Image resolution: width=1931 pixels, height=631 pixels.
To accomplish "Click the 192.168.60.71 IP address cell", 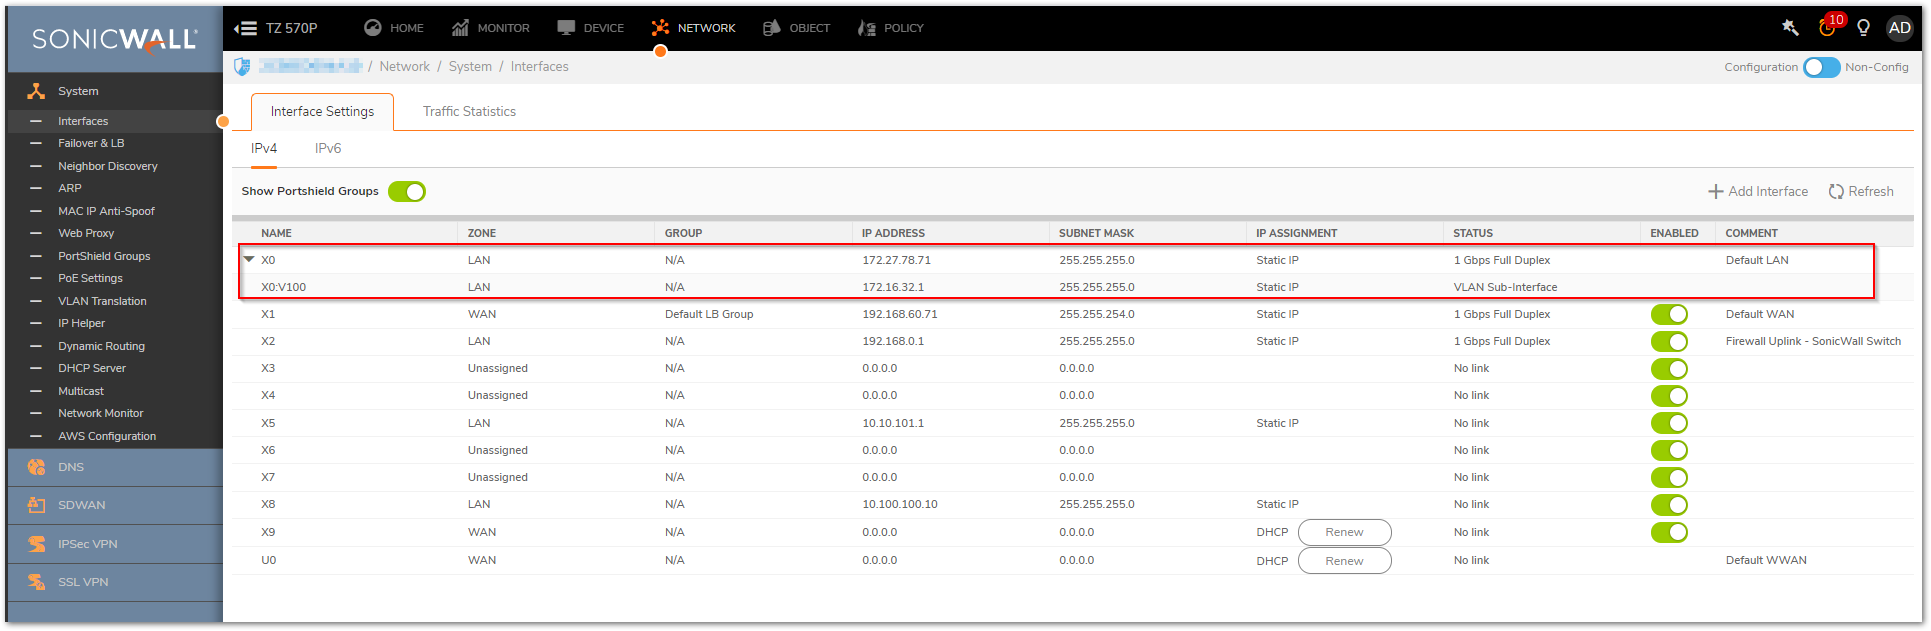I will 900,314.
